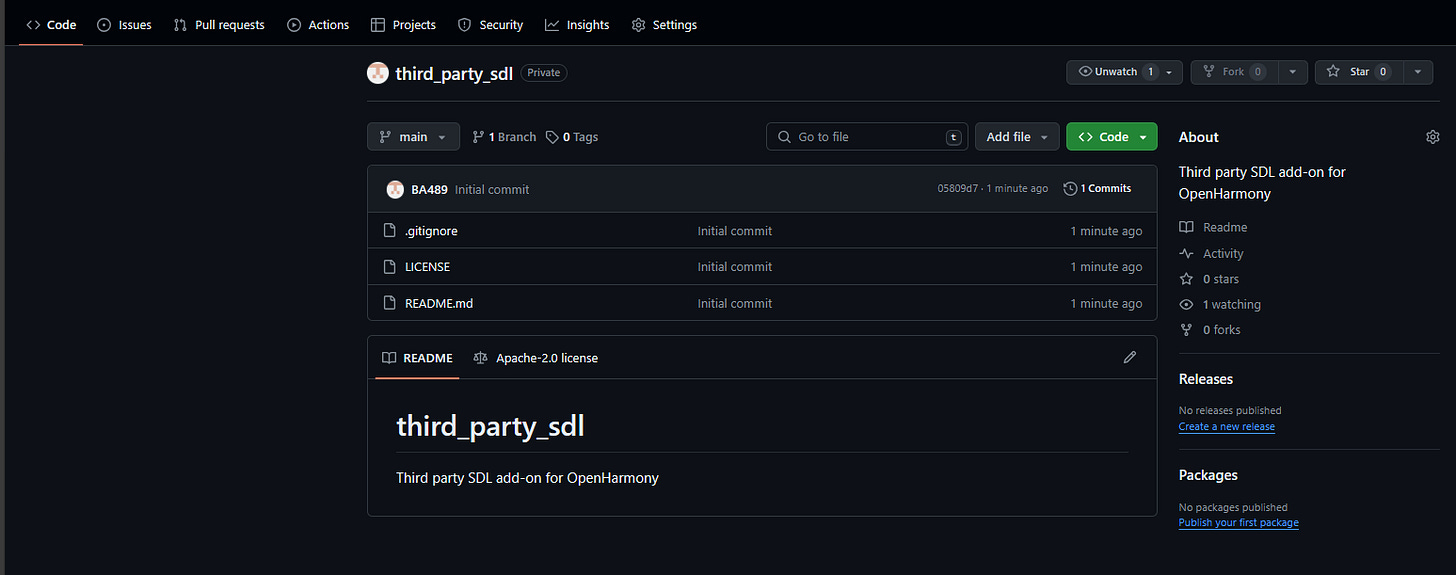Screen dimensions: 1456x575
Task: View the 0 Tags link
Action: [572, 137]
